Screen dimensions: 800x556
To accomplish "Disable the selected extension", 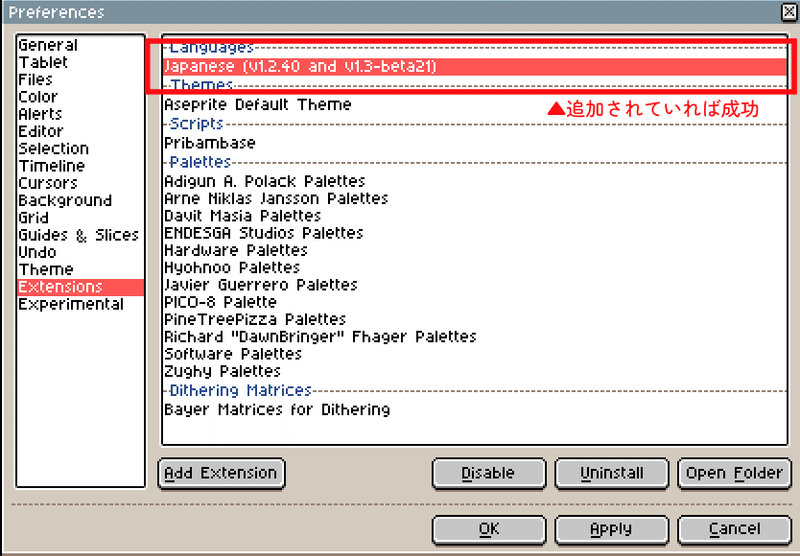I will (488, 473).
